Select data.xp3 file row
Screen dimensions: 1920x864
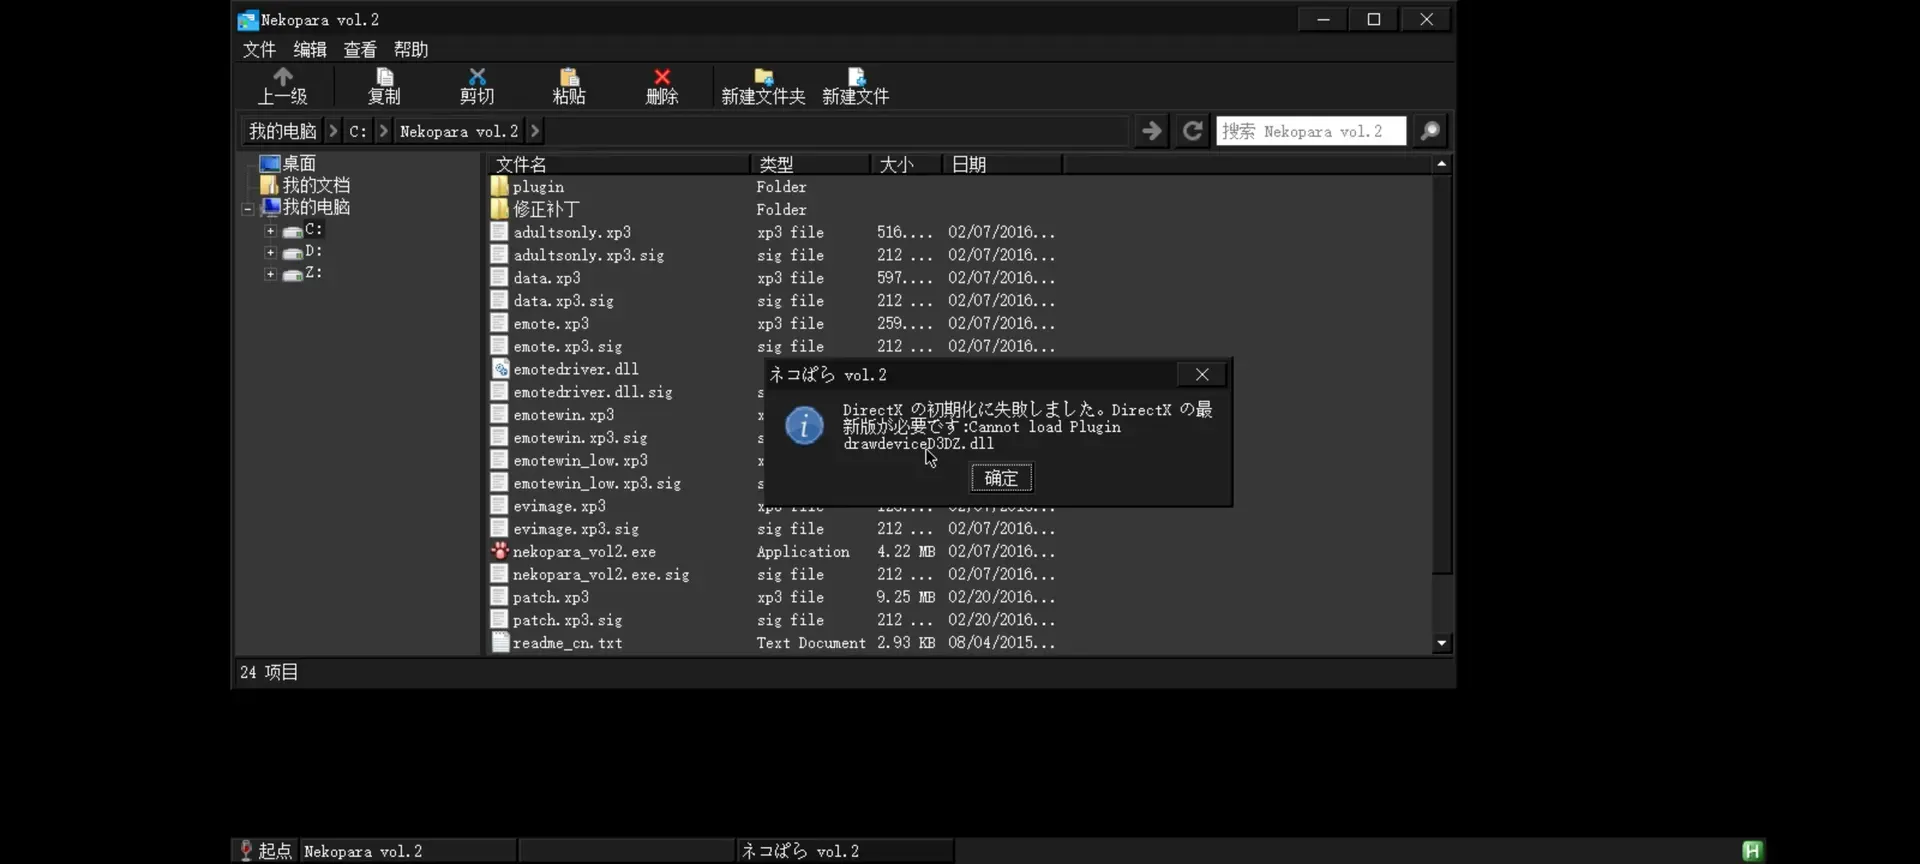774,278
